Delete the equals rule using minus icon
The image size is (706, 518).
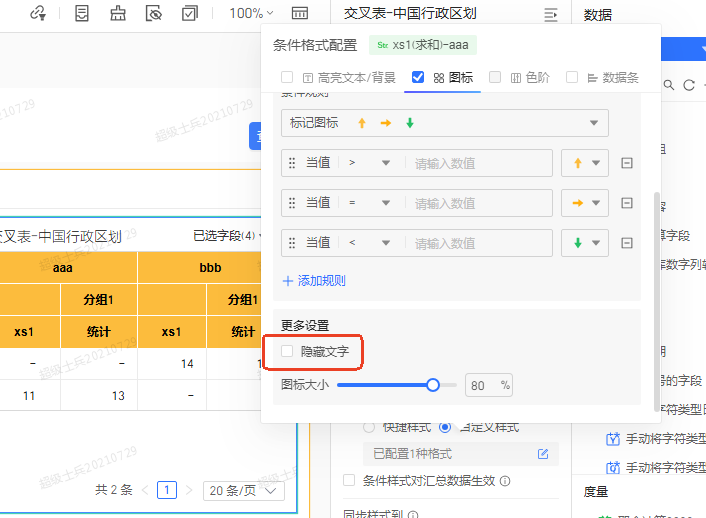[x=627, y=203]
